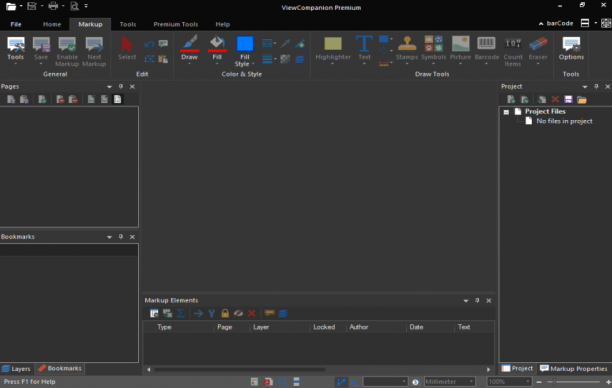Click red X remove icon in Project toolbar

[555, 100]
